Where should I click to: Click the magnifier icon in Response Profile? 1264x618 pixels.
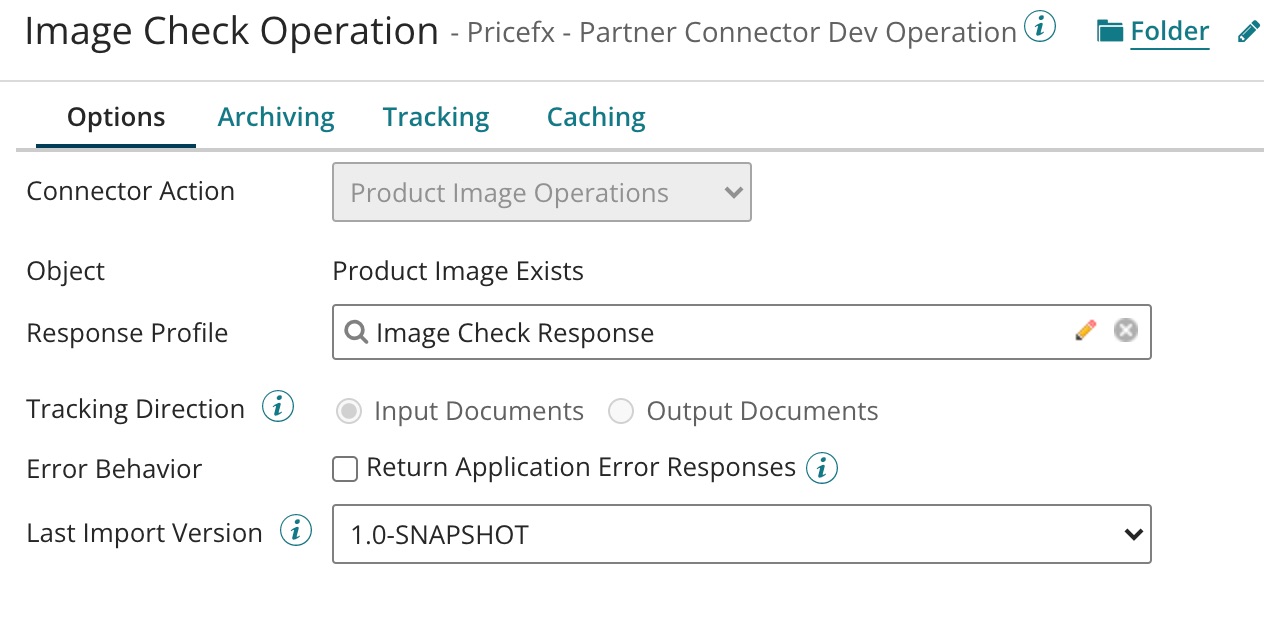[x=355, y=332]
